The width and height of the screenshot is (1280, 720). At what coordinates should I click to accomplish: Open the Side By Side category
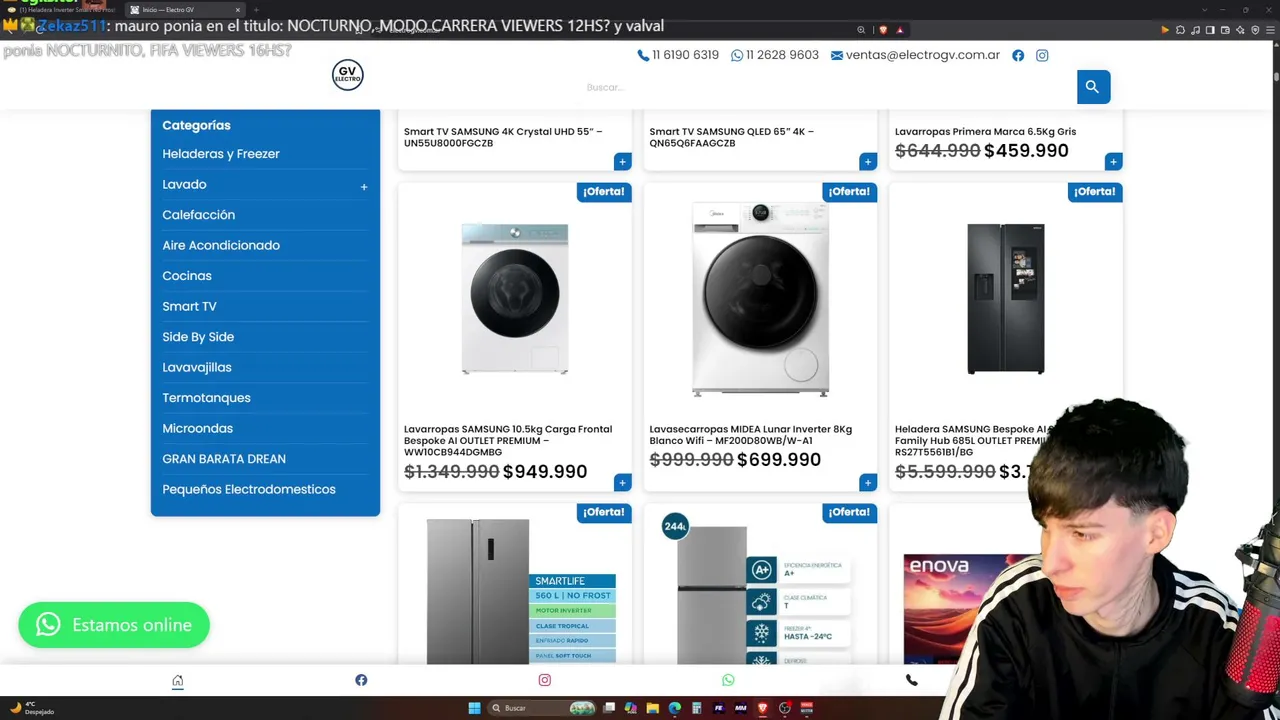[198, 337]
